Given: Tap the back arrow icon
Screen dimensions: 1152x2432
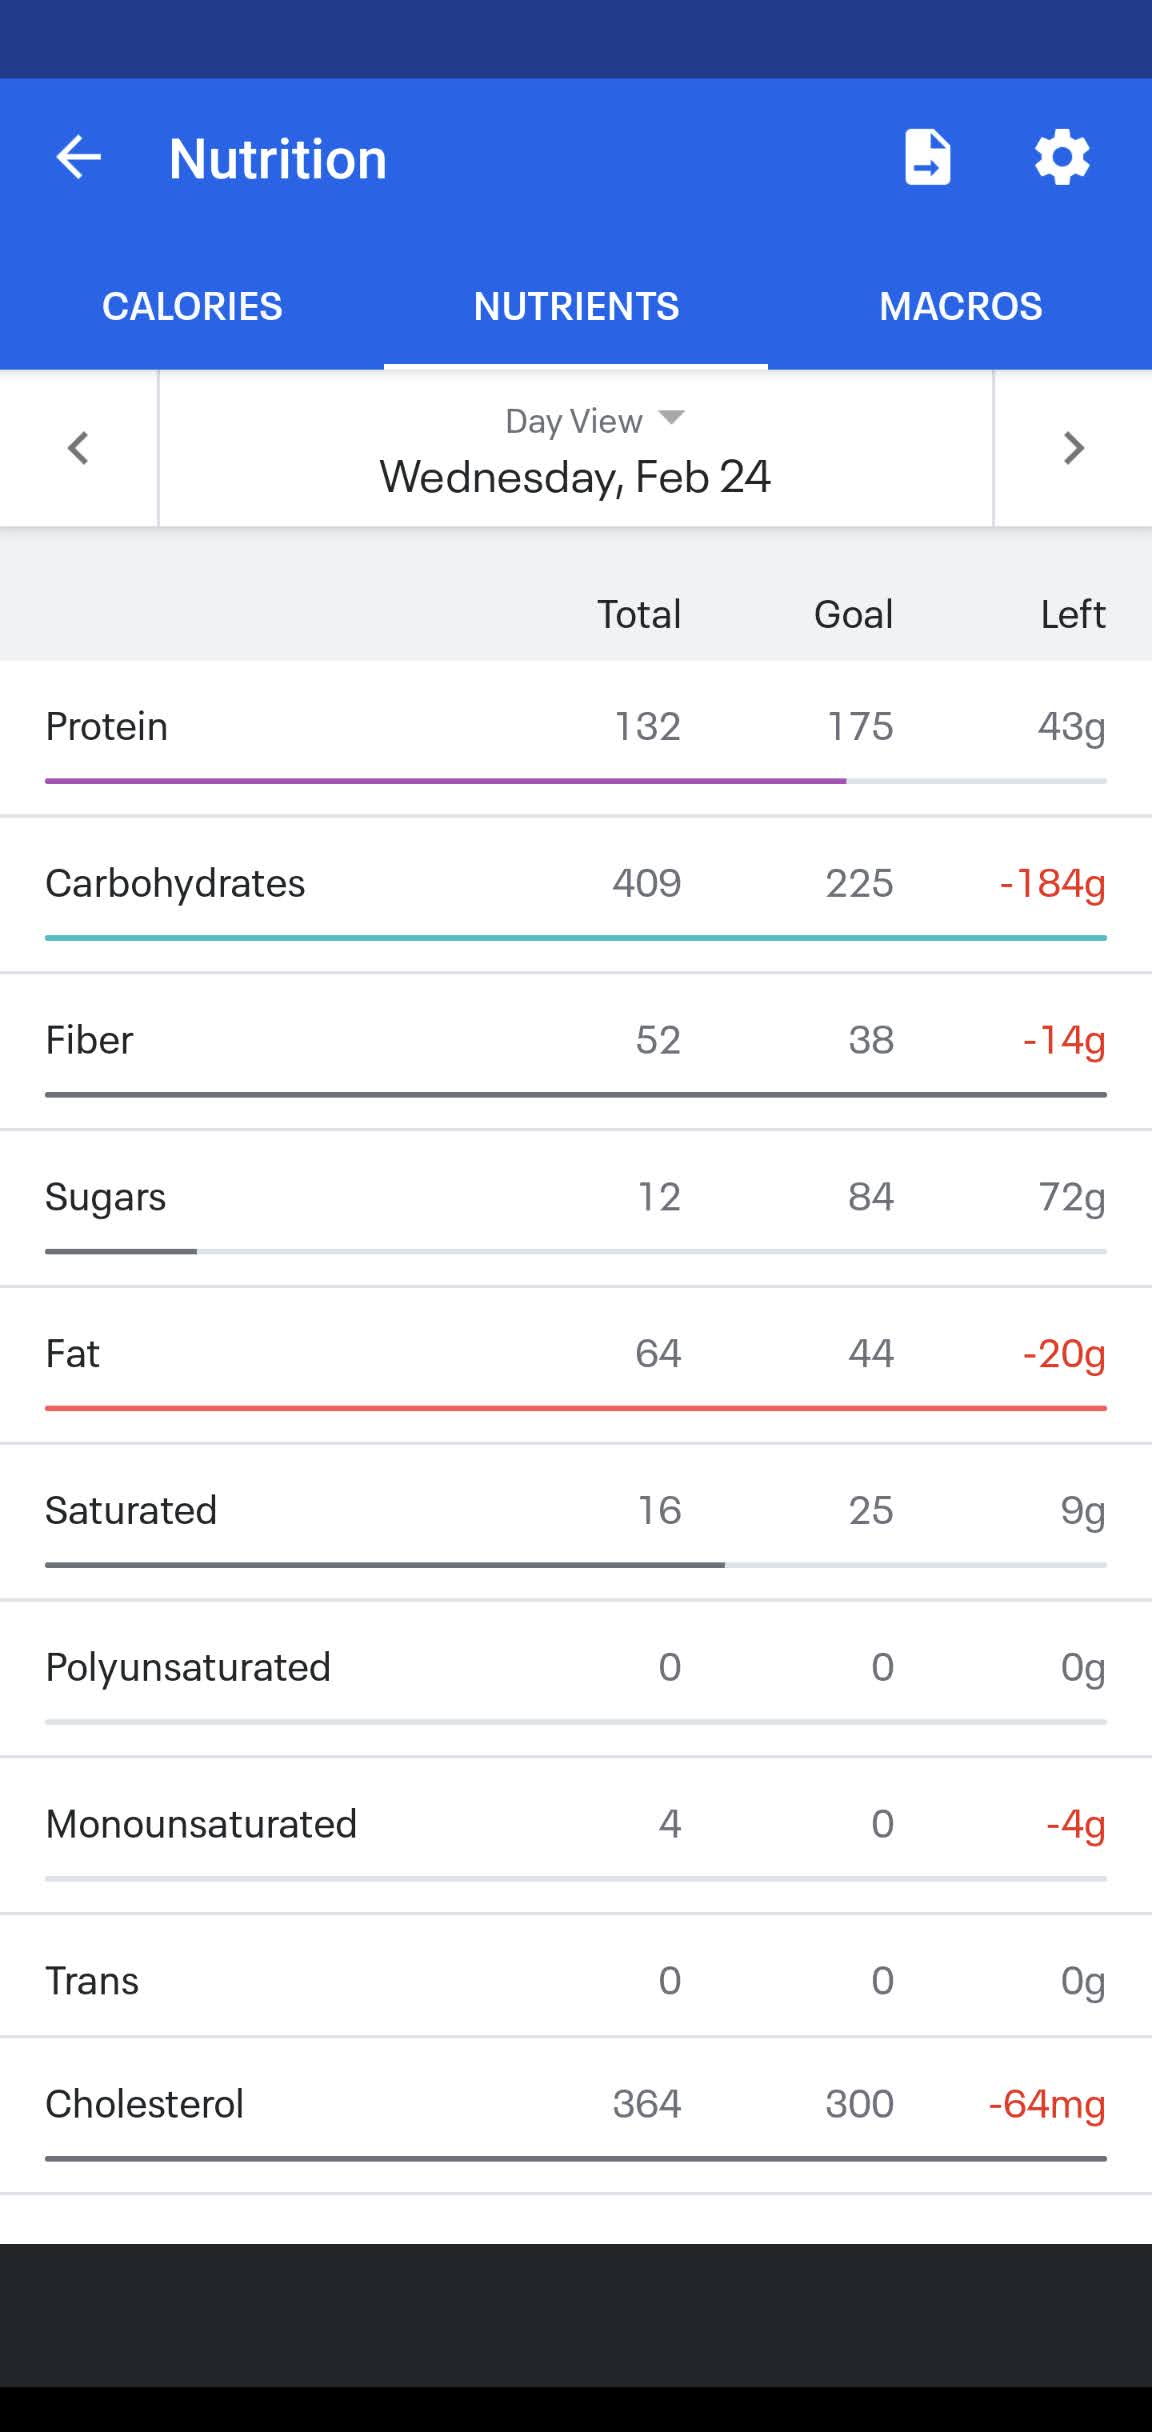Looking at the screenshot, I should click(x=78, y=158).
